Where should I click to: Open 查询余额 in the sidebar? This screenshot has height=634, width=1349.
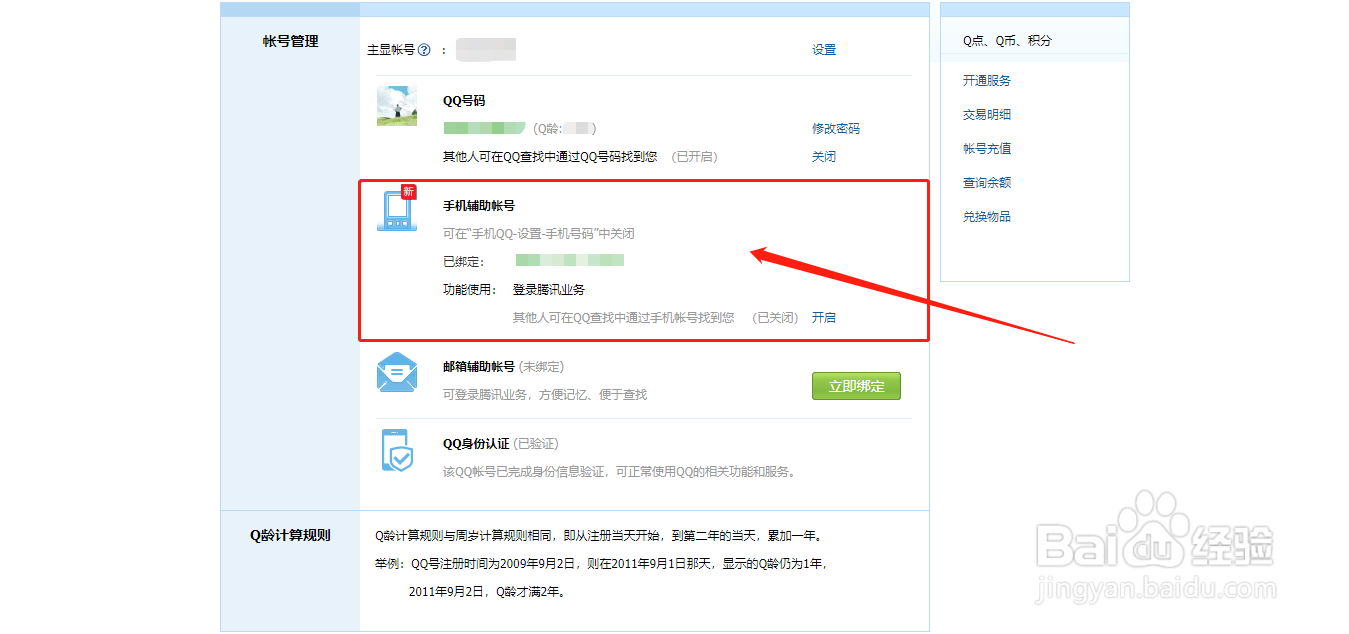(987, 183)
